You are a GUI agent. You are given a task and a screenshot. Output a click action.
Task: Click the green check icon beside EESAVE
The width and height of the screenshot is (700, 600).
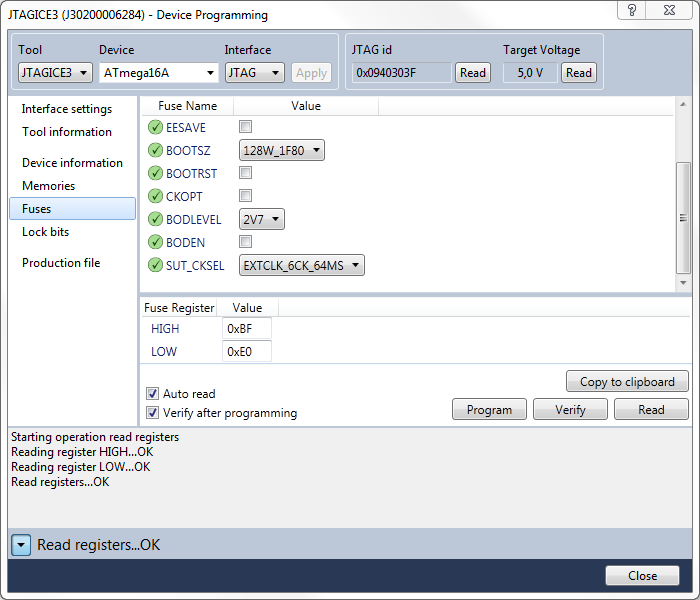(155, 127)
